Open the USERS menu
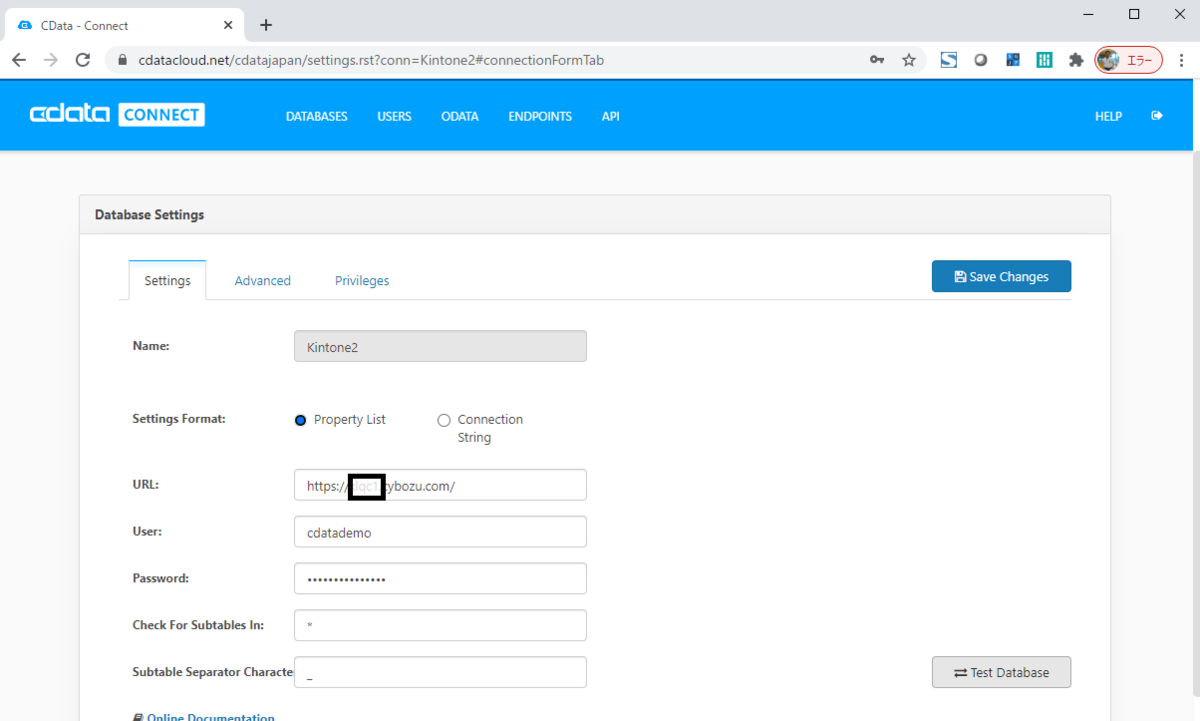This screenshot has height=721, width=1200. tap(394, 116)
